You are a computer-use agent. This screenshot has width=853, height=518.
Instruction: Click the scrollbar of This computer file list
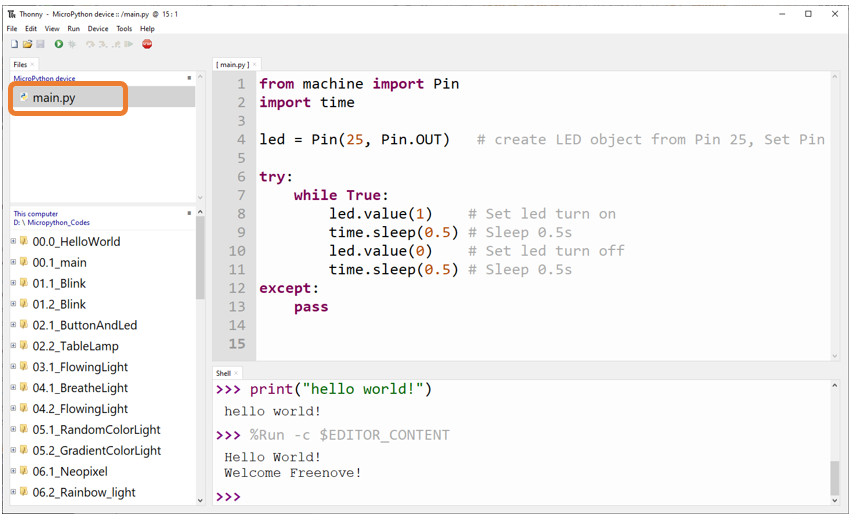200,257
